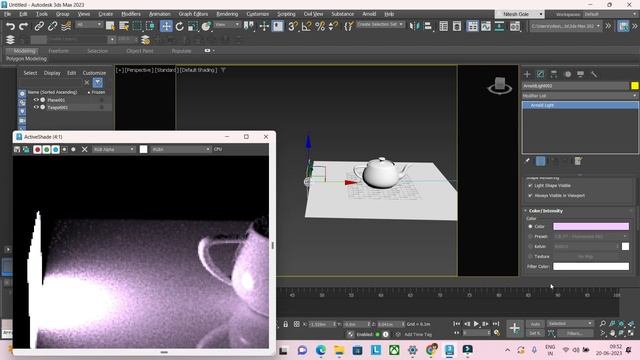Open the project path dropdown
Image resolution: width=640 pixels, height=360 pixels.
tap(566, 26)
